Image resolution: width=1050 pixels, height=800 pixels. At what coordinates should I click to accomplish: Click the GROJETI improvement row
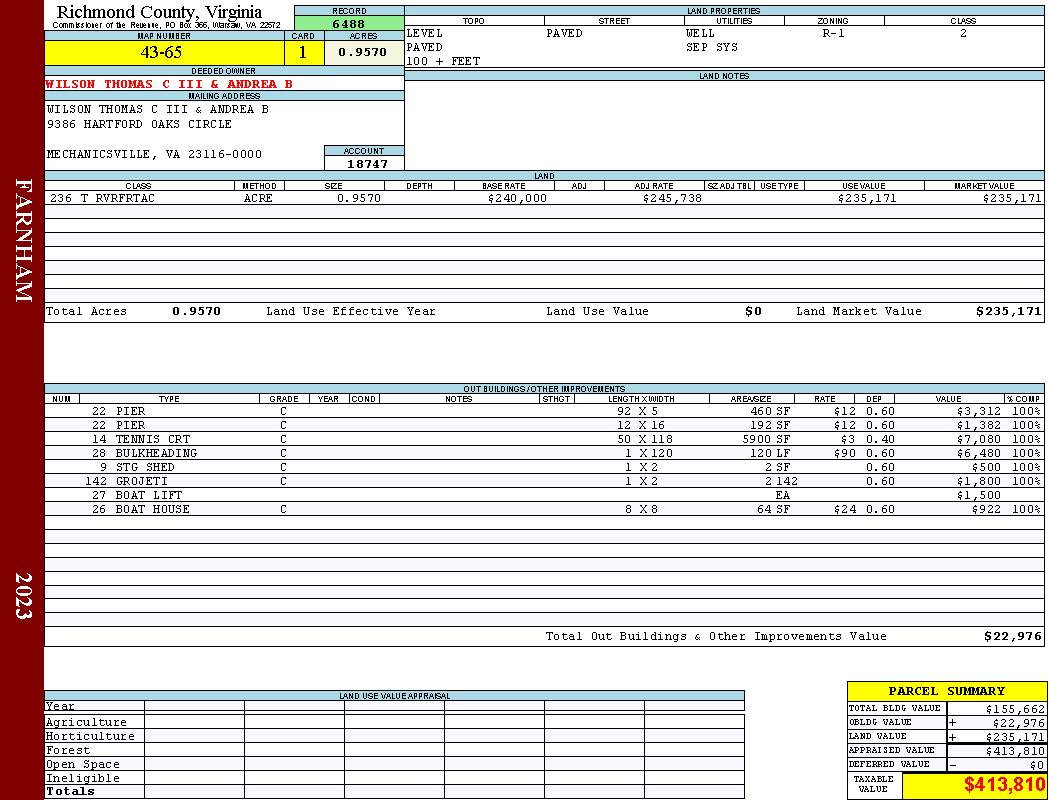click(x=544, y=481)
